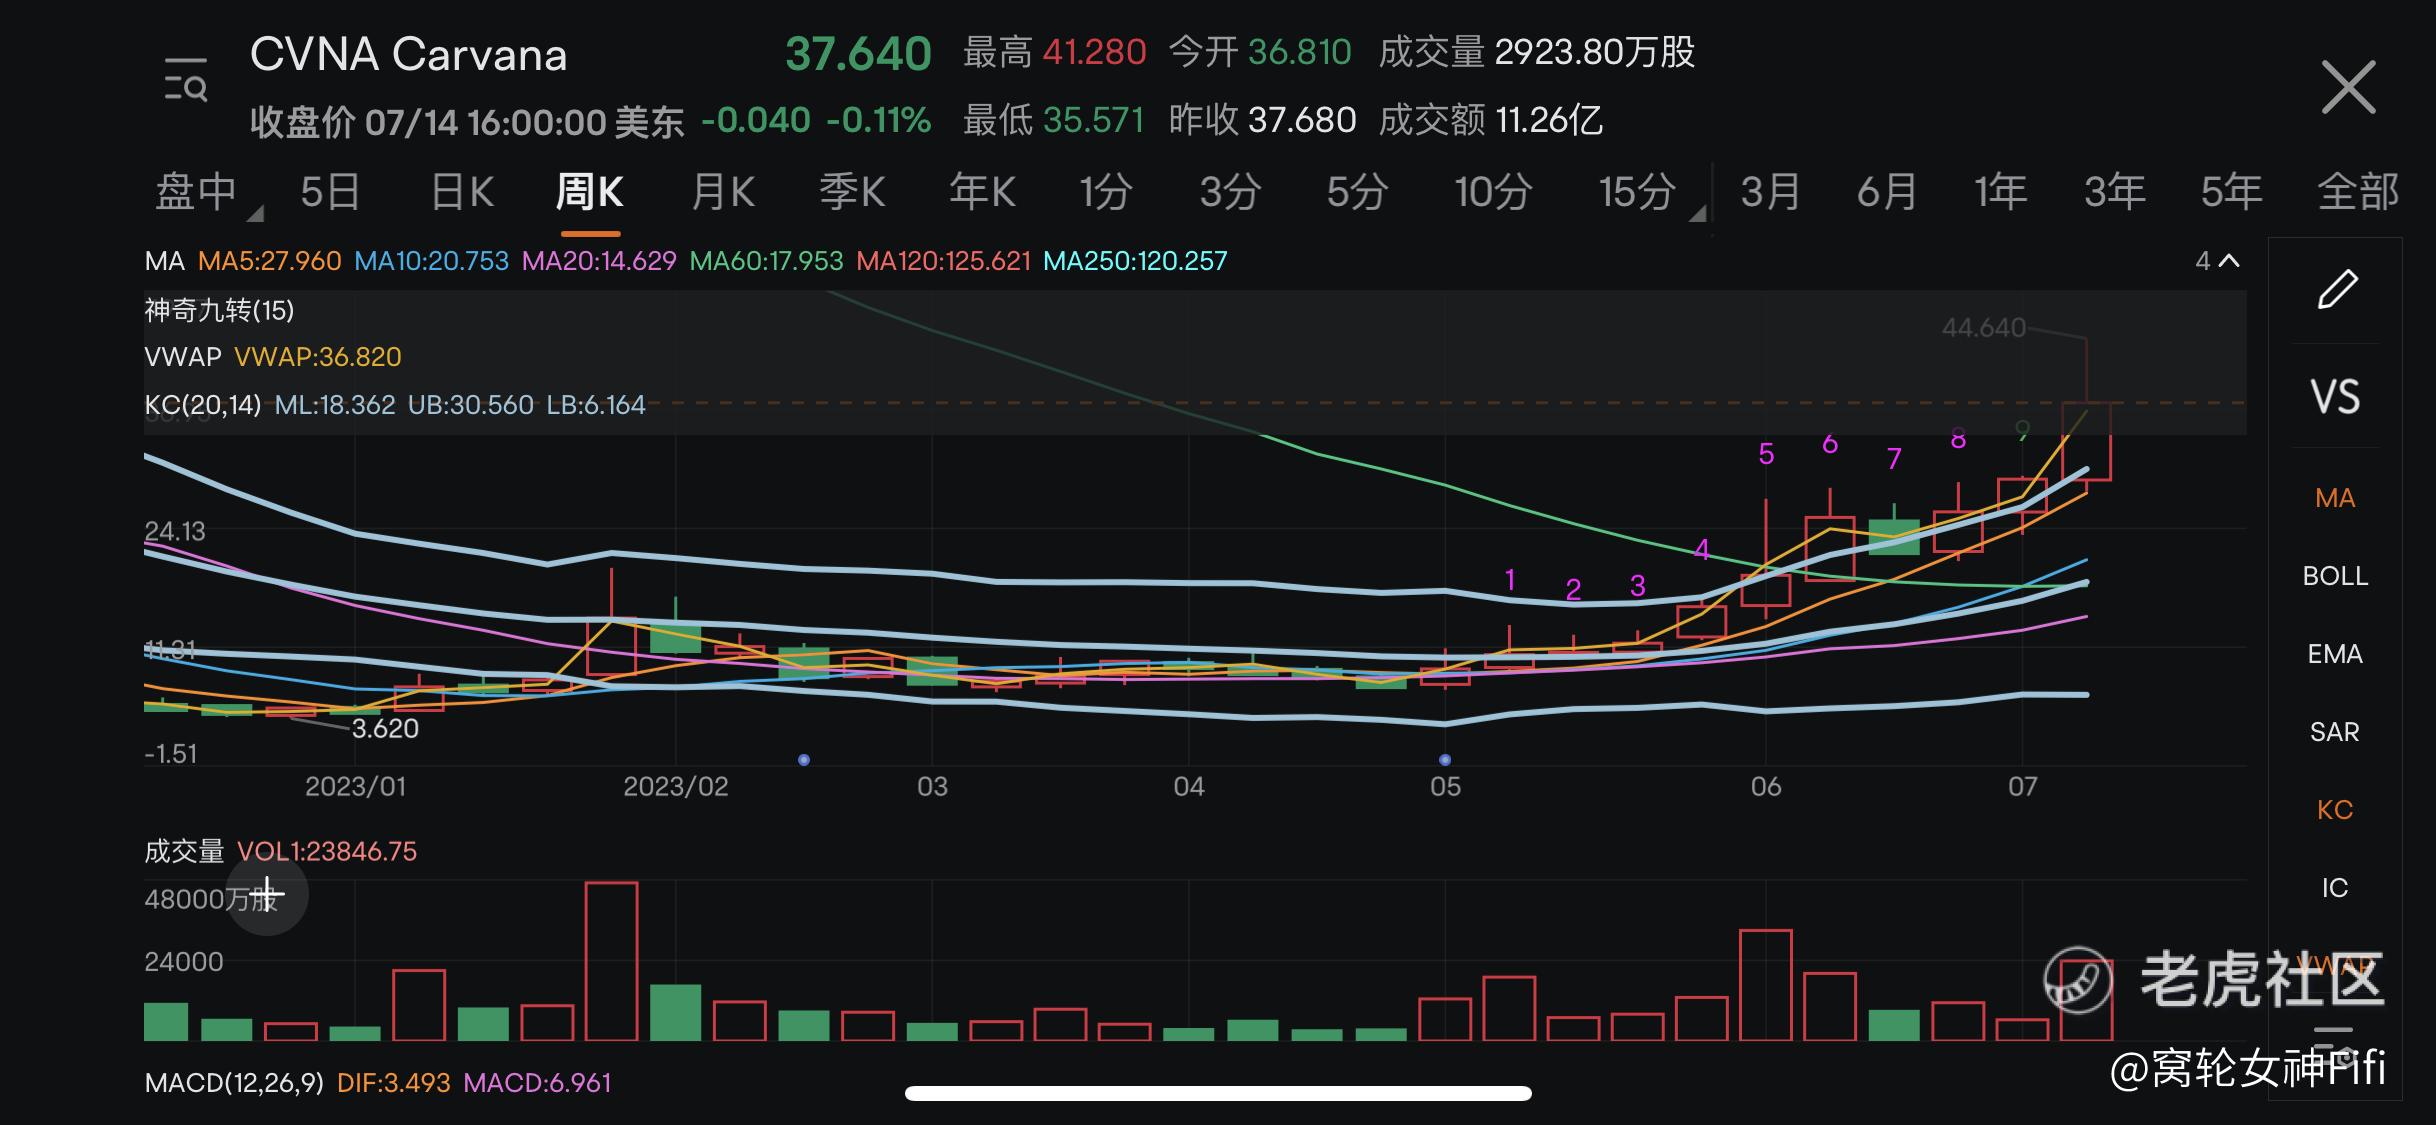Enable the SAR indicator

click(x=2335, y=732)
